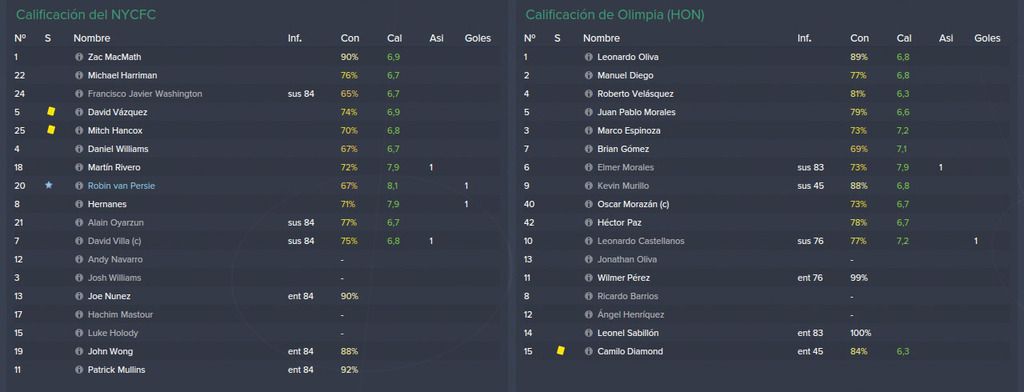Open info icon next to Camilo Diamond
This screenshot has height=392, width=1024.
588,351
